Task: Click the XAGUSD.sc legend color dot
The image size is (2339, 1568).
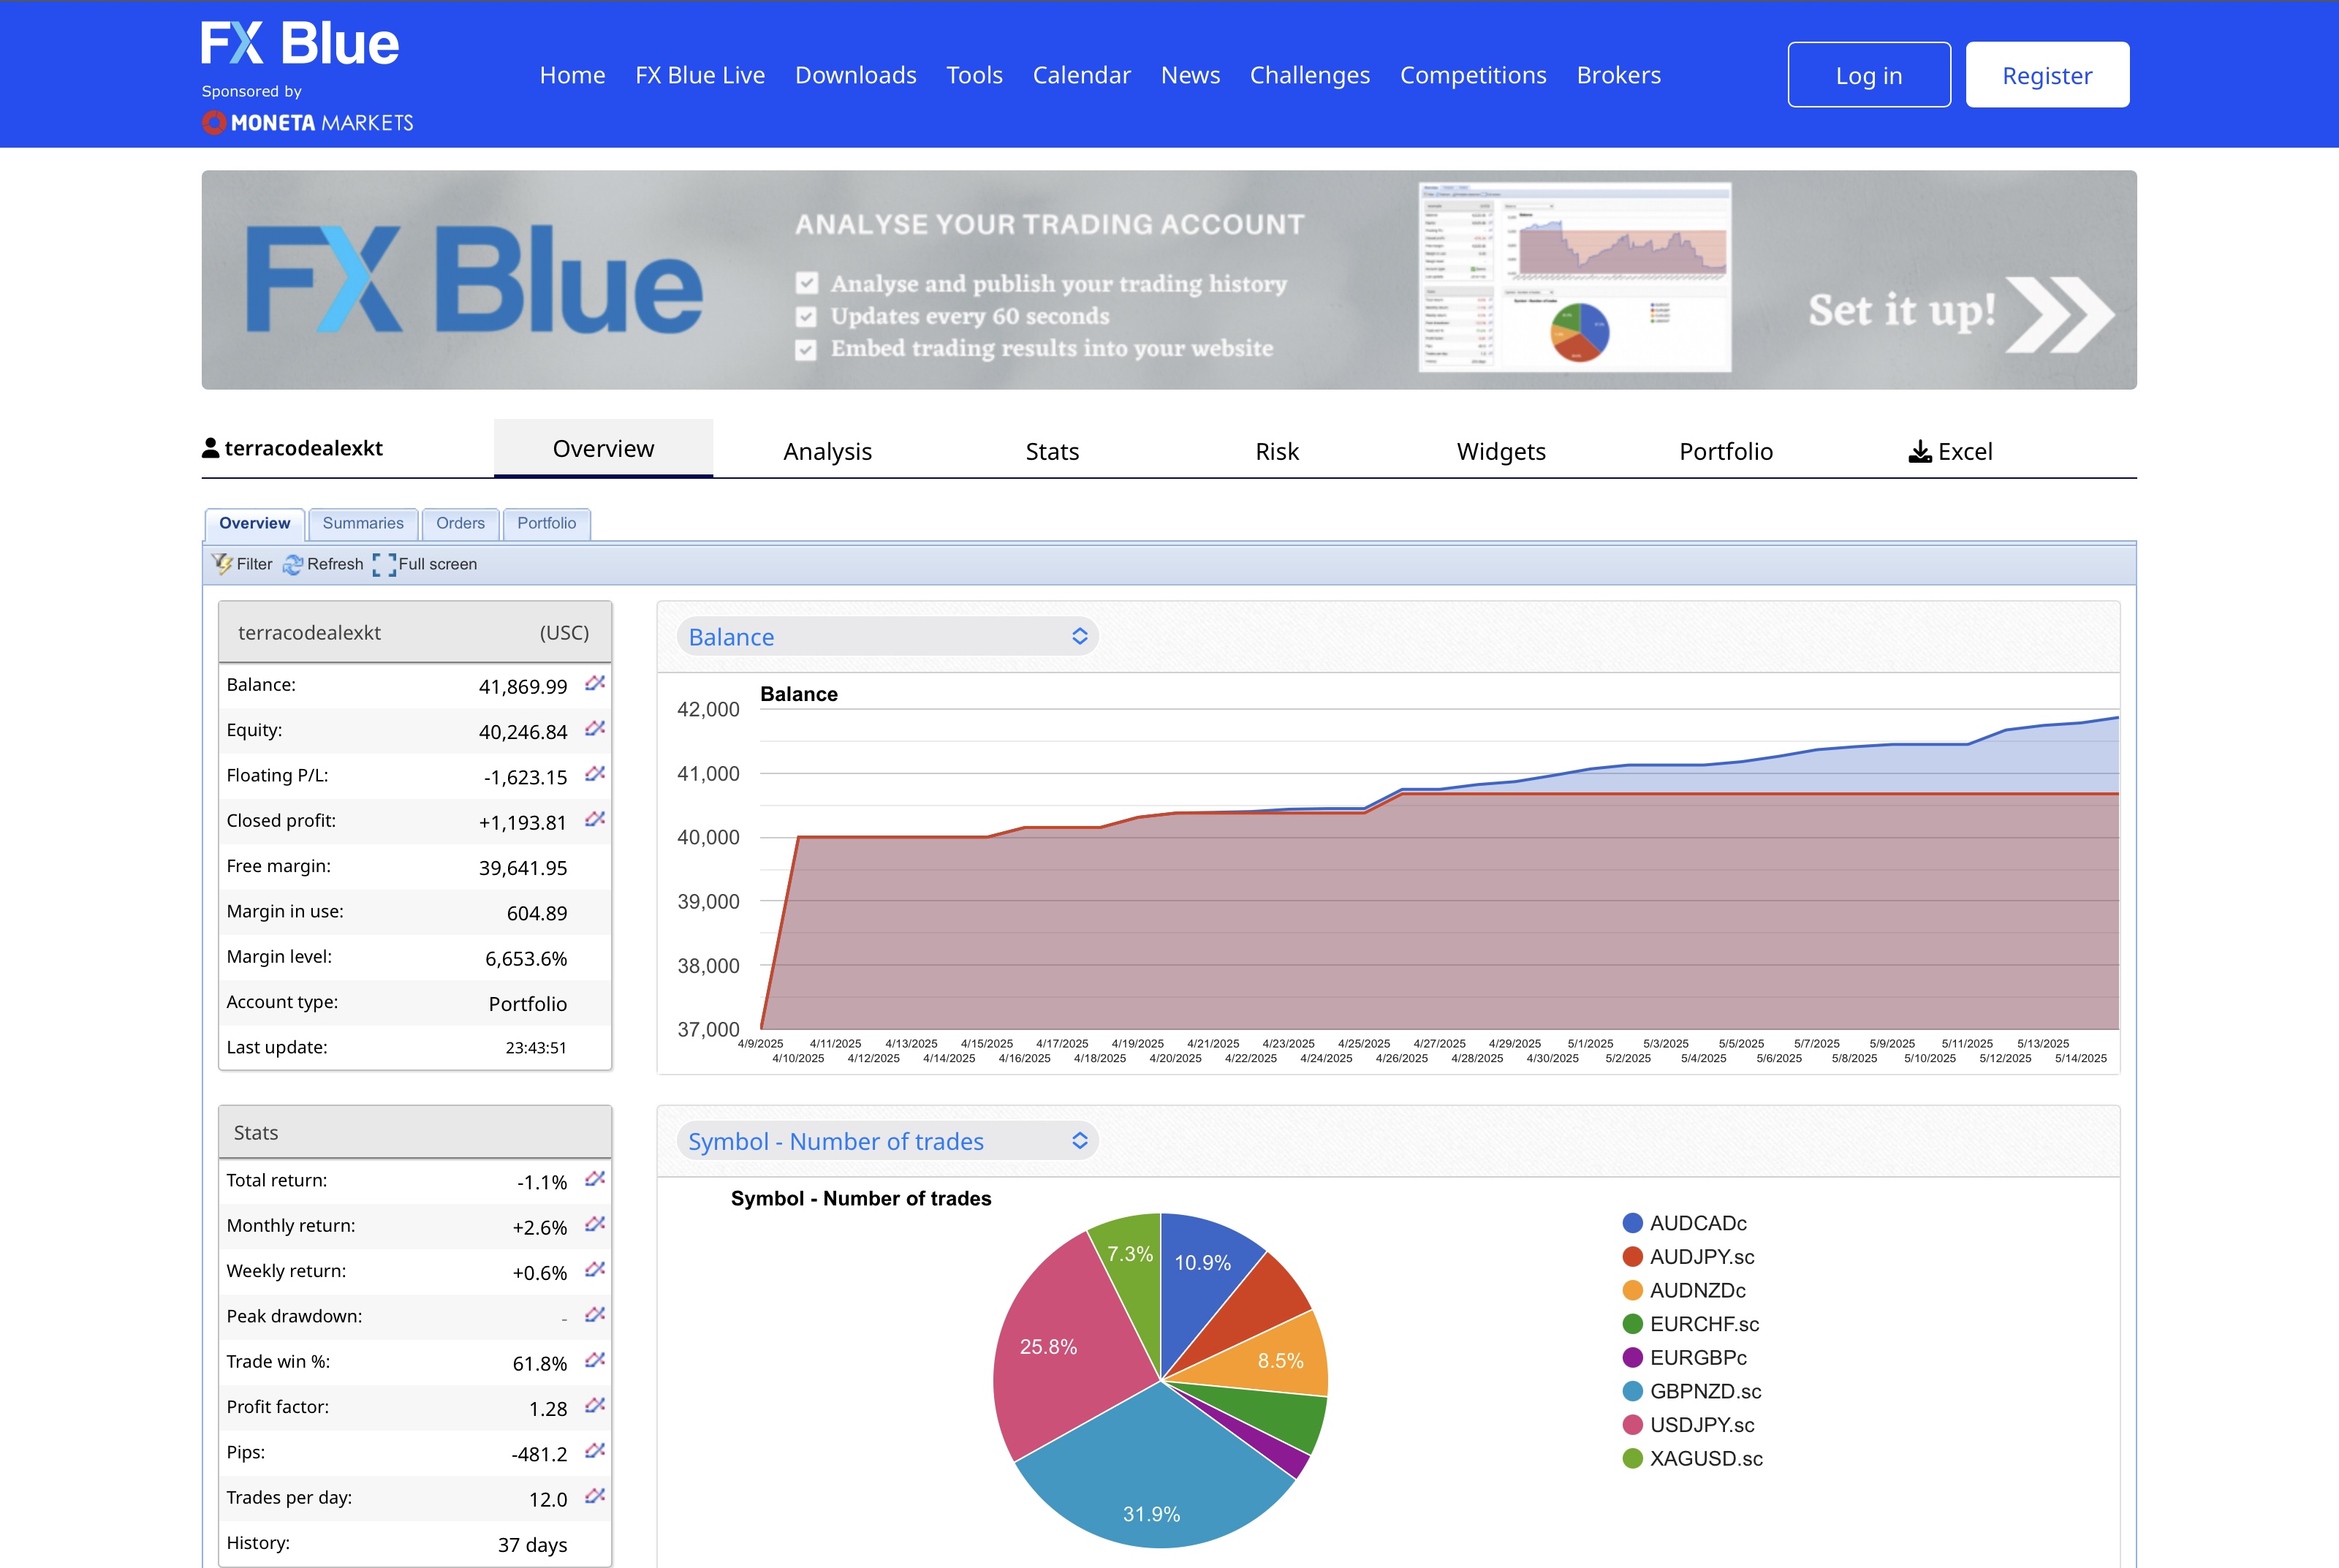Action: click(1633, 1458)
